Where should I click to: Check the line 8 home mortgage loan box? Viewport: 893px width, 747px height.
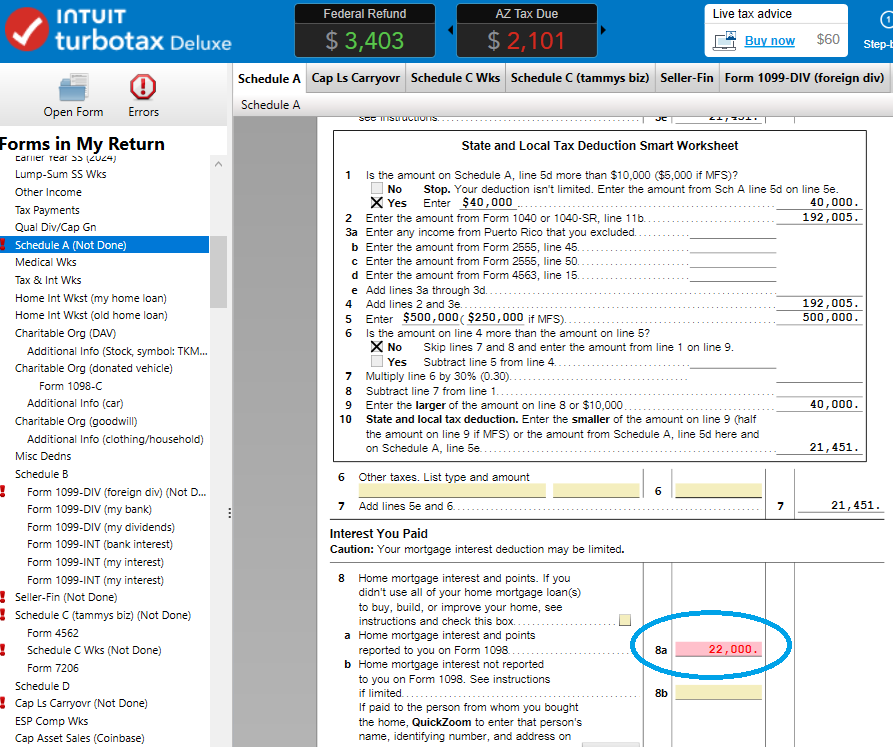pos(625,620)
